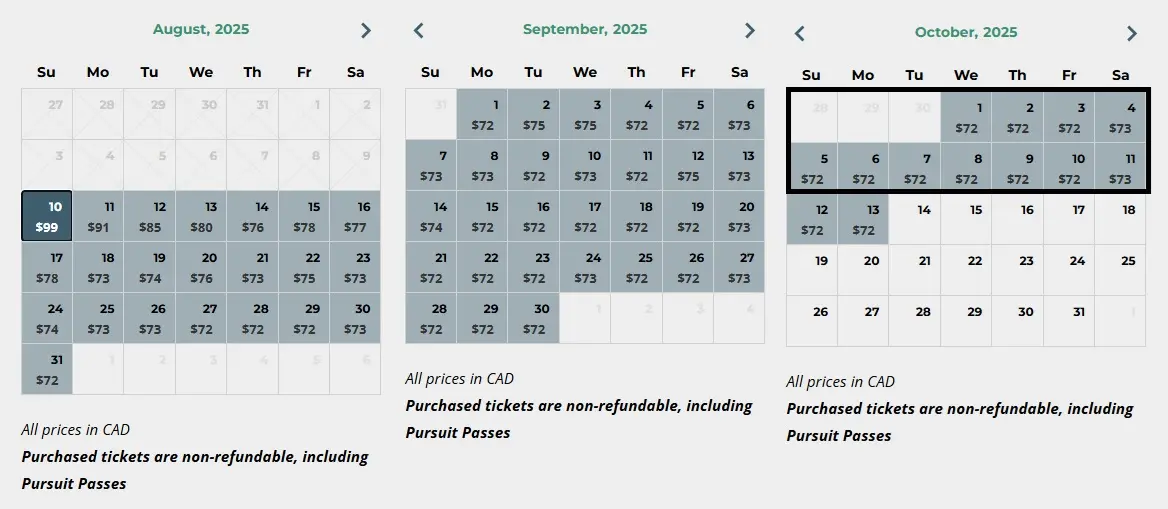
Task: Select October 1 at $72
Action: [966, 118]
